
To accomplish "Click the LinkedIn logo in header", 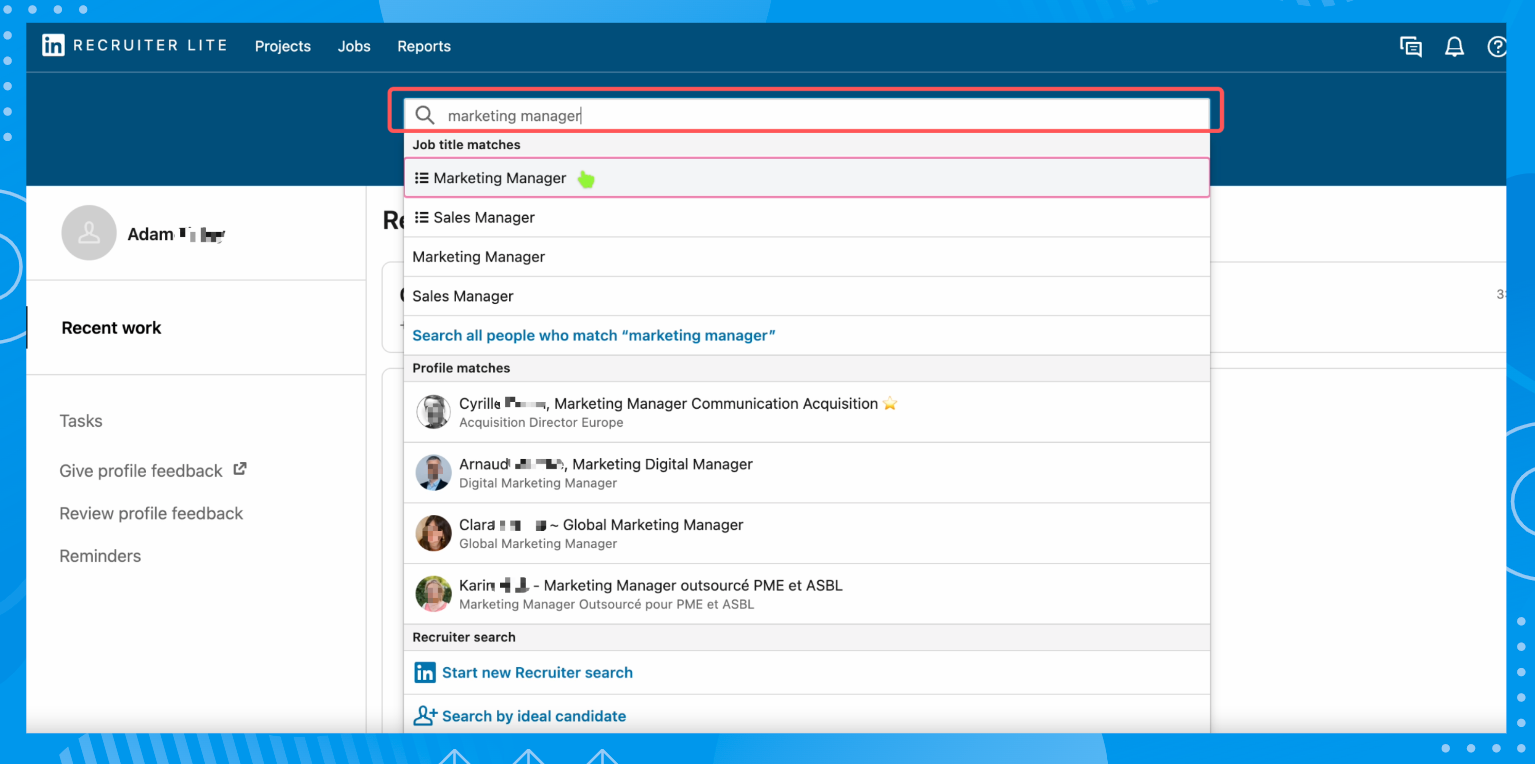I will [x=53, y=45].
